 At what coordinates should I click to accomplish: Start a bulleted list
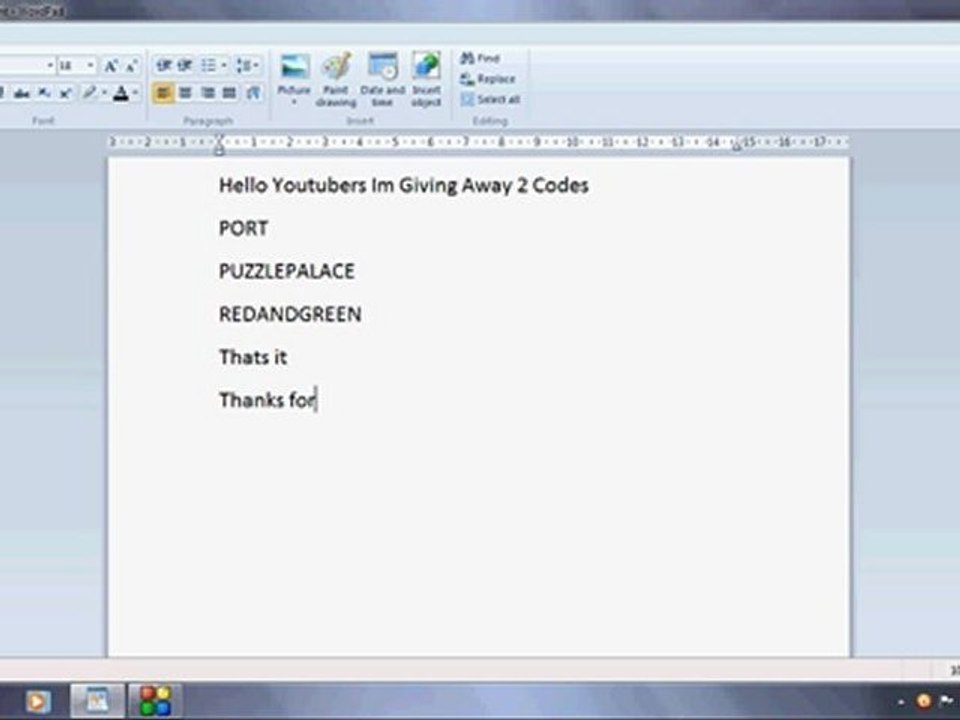pos(209,65)
